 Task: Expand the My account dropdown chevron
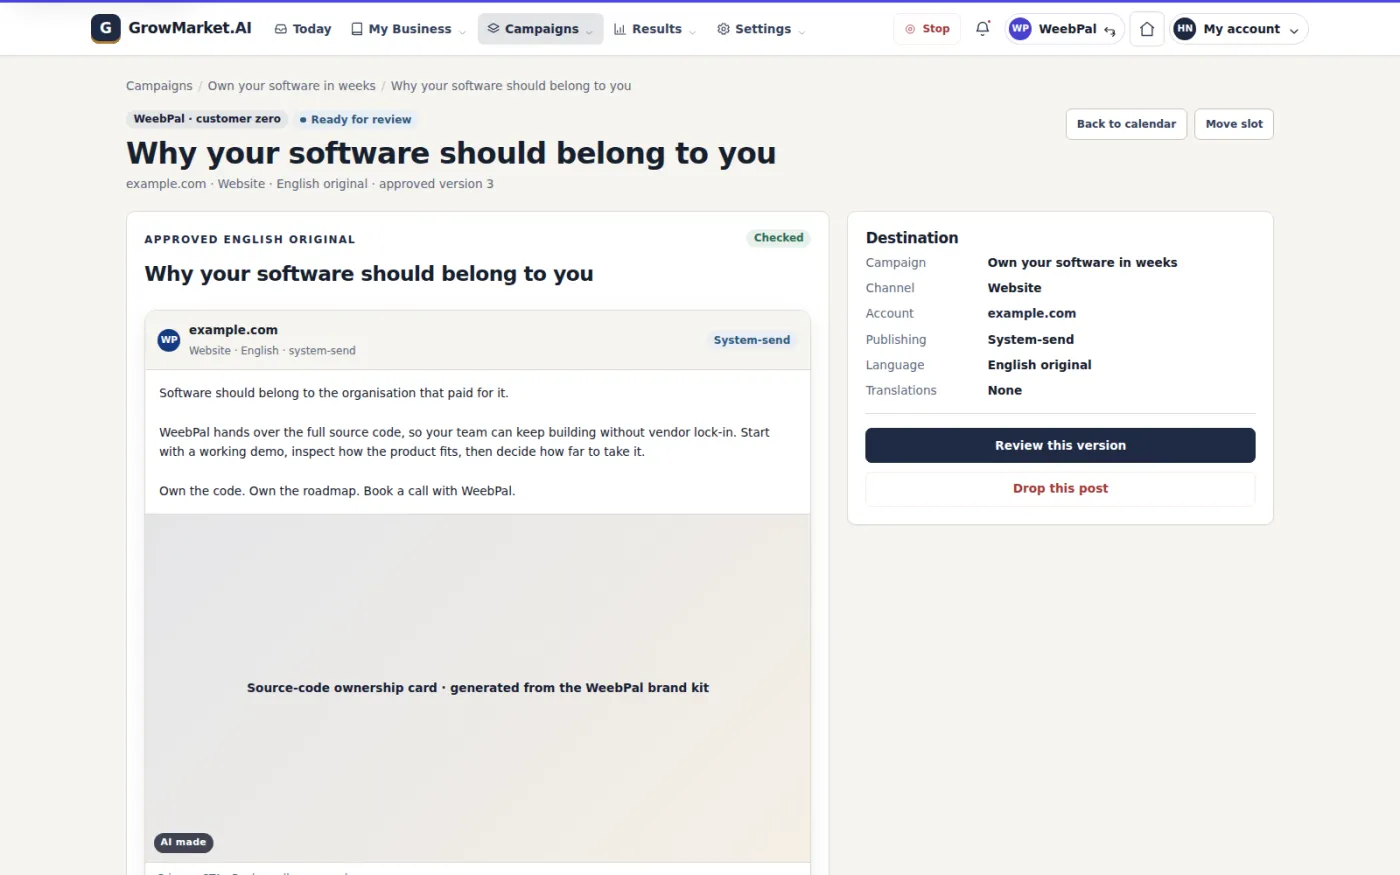pyautogui.click(x=1294, y=30)
